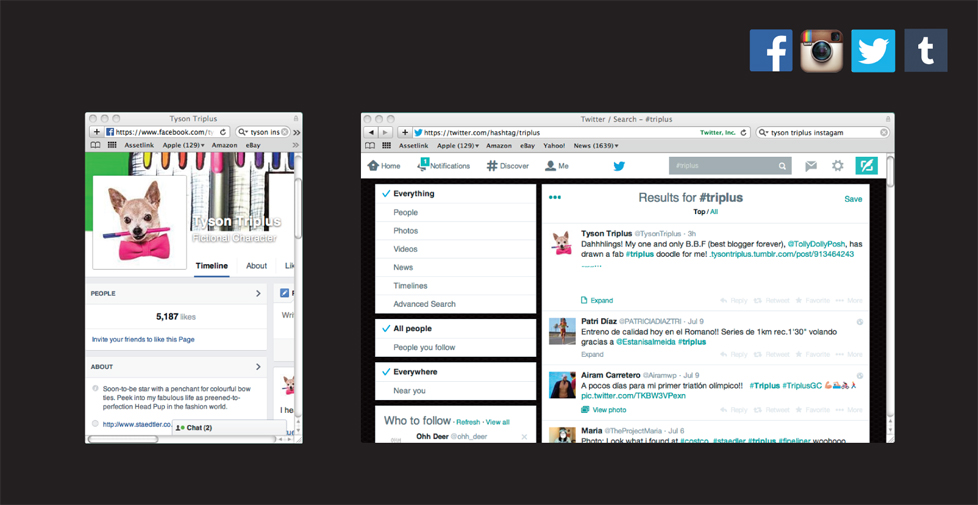Screen dimensions: 978x505
Task: Switch to the About tab on Facebook
Action: (257, 266)
